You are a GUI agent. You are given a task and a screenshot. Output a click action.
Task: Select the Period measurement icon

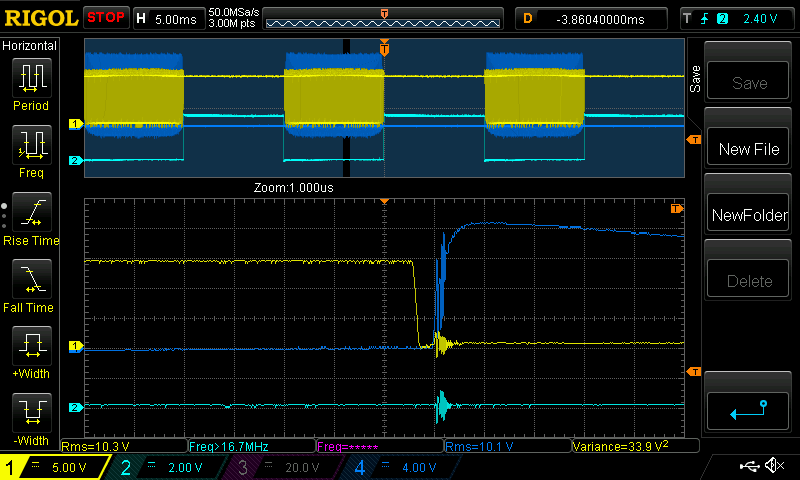tap(31, 80)
